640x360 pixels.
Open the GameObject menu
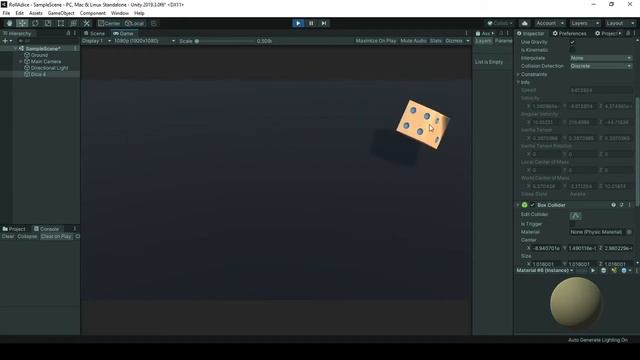61,13
